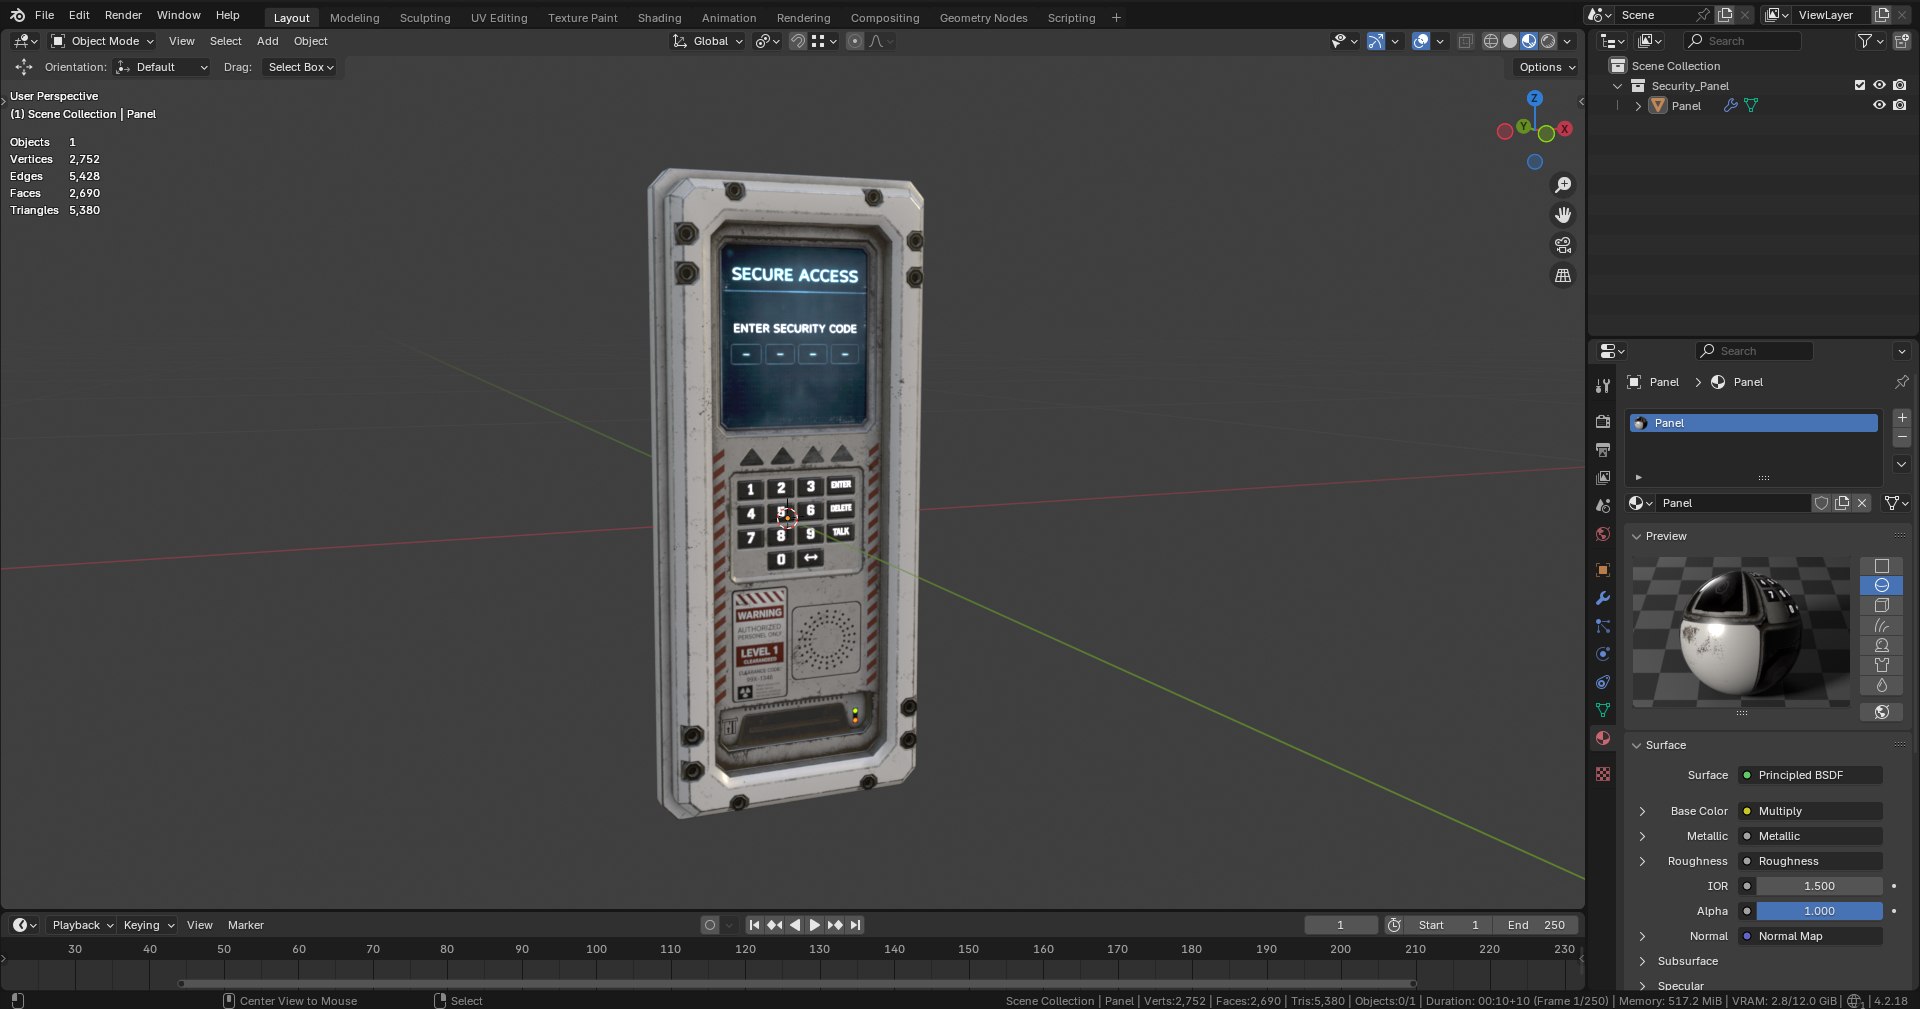Click the zoom magnifier viewport gizmo

[1563, 185]
